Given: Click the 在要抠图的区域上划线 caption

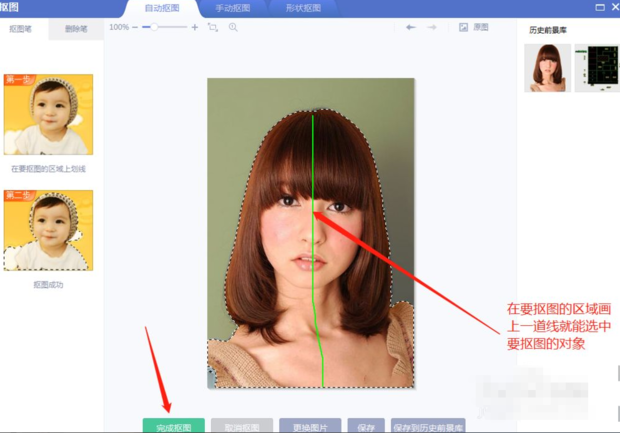Looking at the screenshot, I should tap(48, 169).
